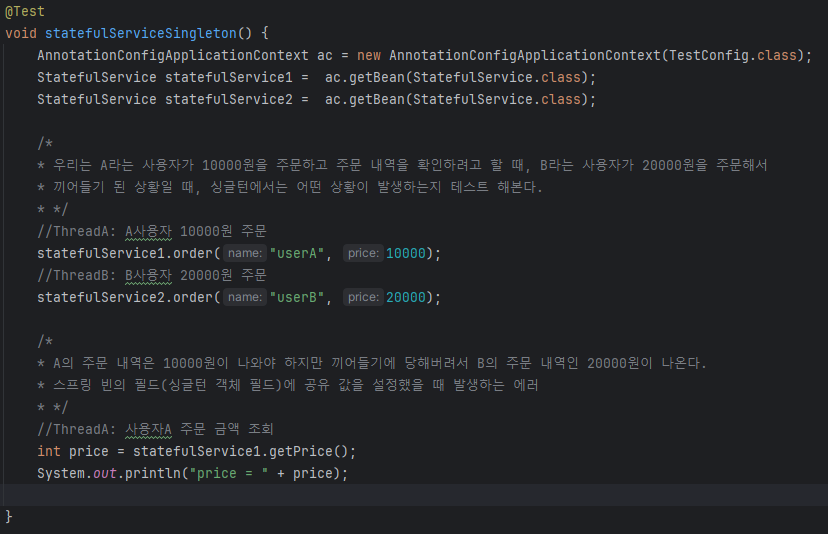Click the price variable after int
The image size is (828, 534).
89,452
